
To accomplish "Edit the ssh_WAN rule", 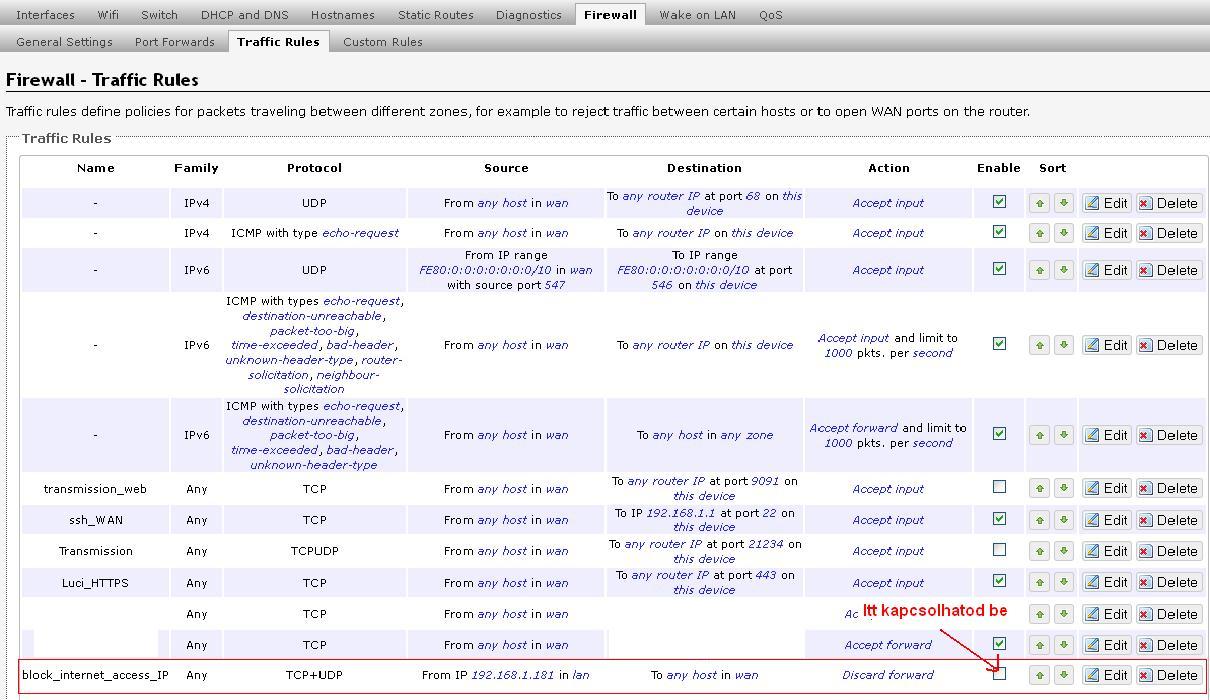I will tap(1107, 520).
